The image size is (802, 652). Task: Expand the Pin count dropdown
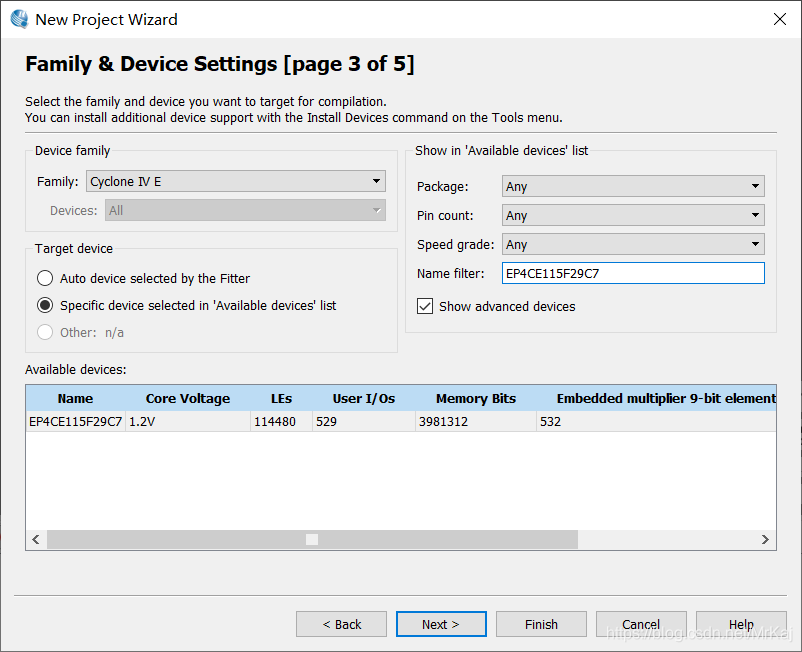tap(633, 215)
